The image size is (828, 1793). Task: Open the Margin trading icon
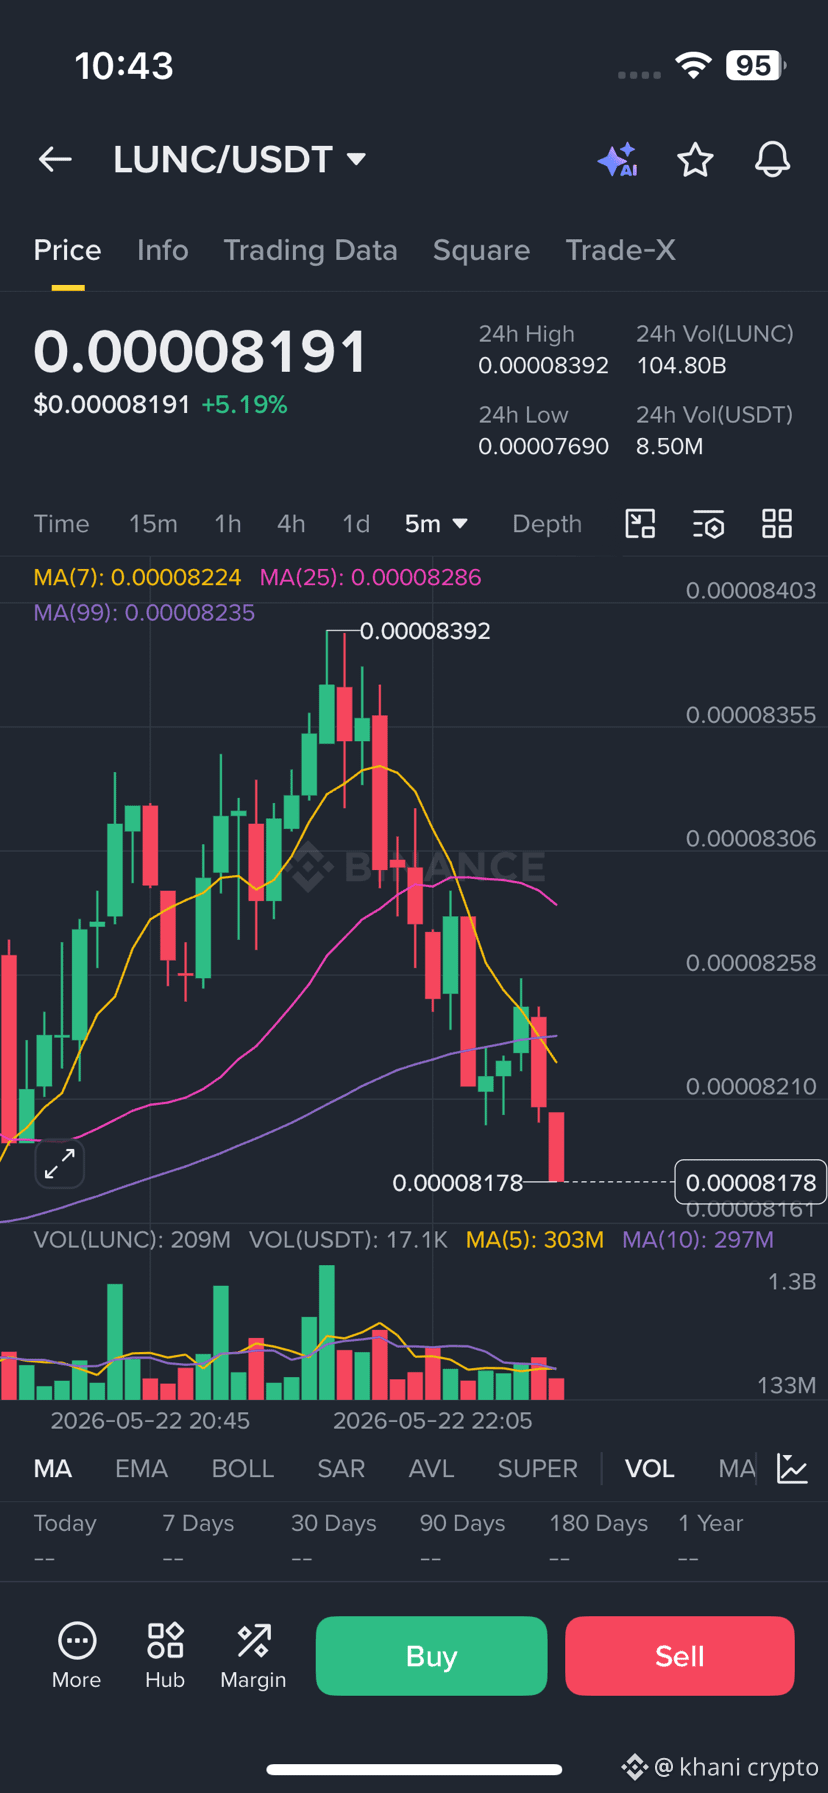253,1655
